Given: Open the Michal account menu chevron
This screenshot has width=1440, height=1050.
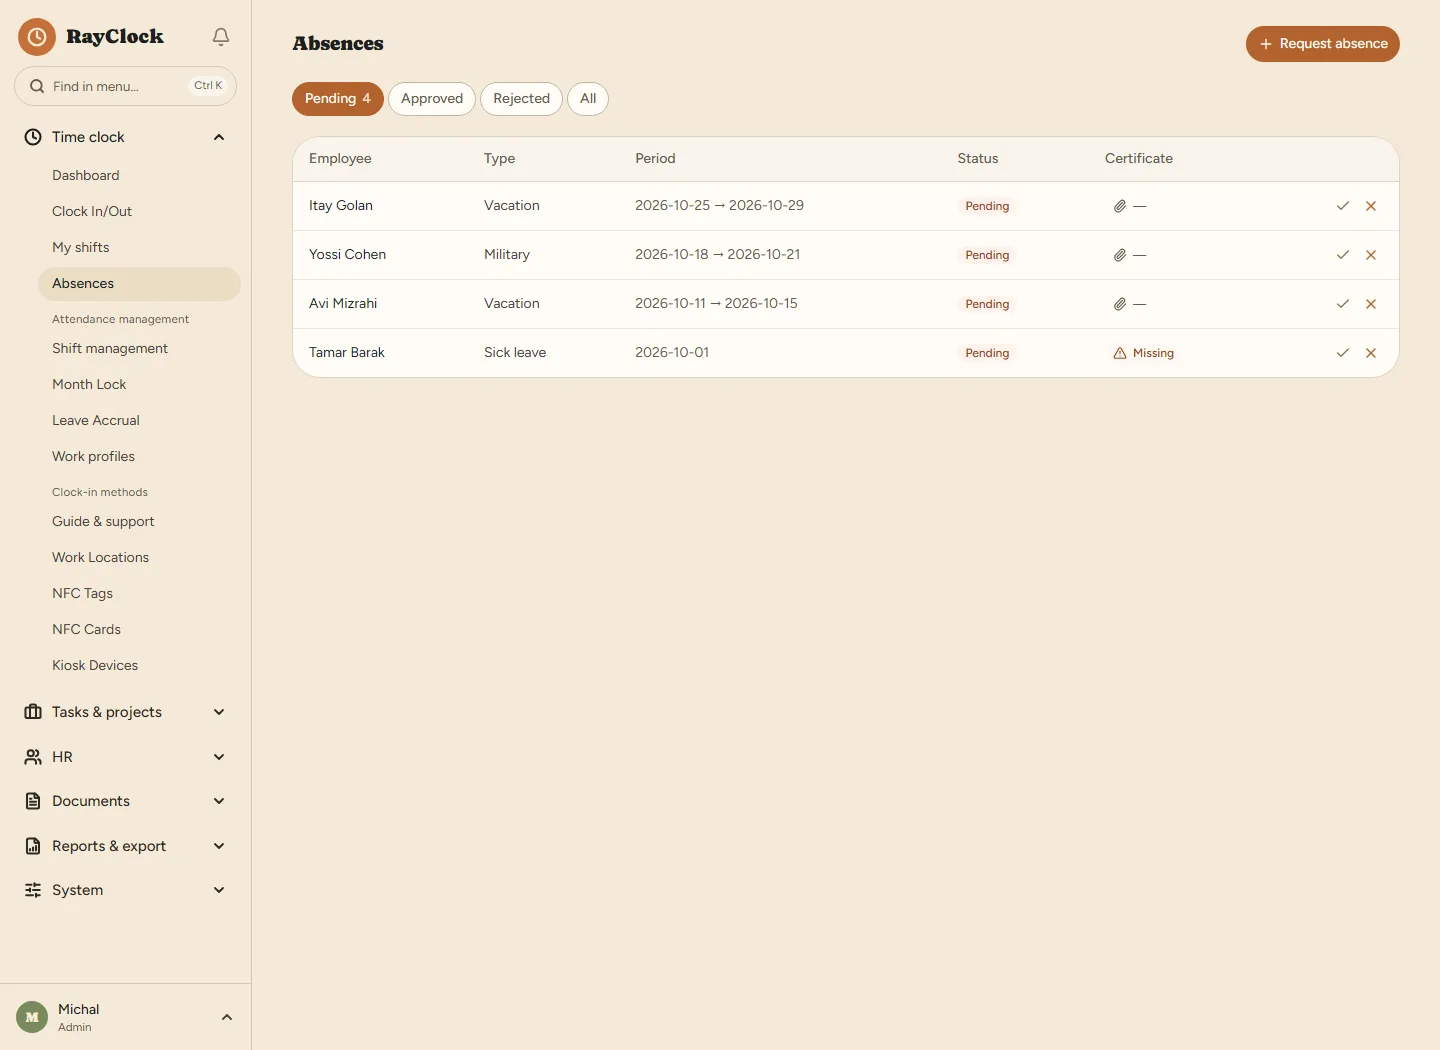Looking at the screenshot, I should [x=227, y=1017].
